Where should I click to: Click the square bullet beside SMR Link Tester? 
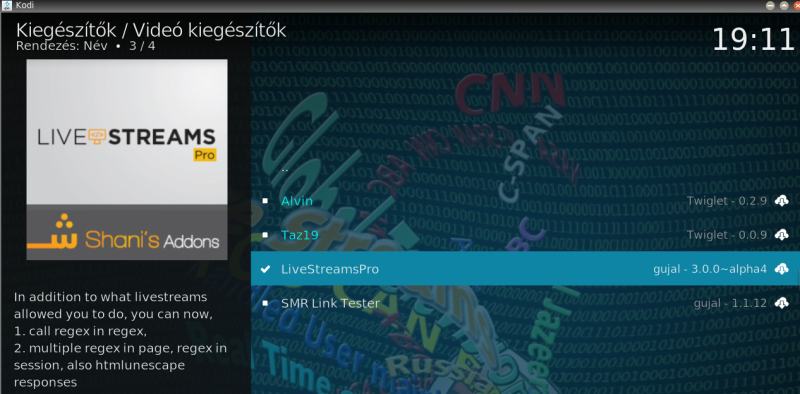coord(265,303)
